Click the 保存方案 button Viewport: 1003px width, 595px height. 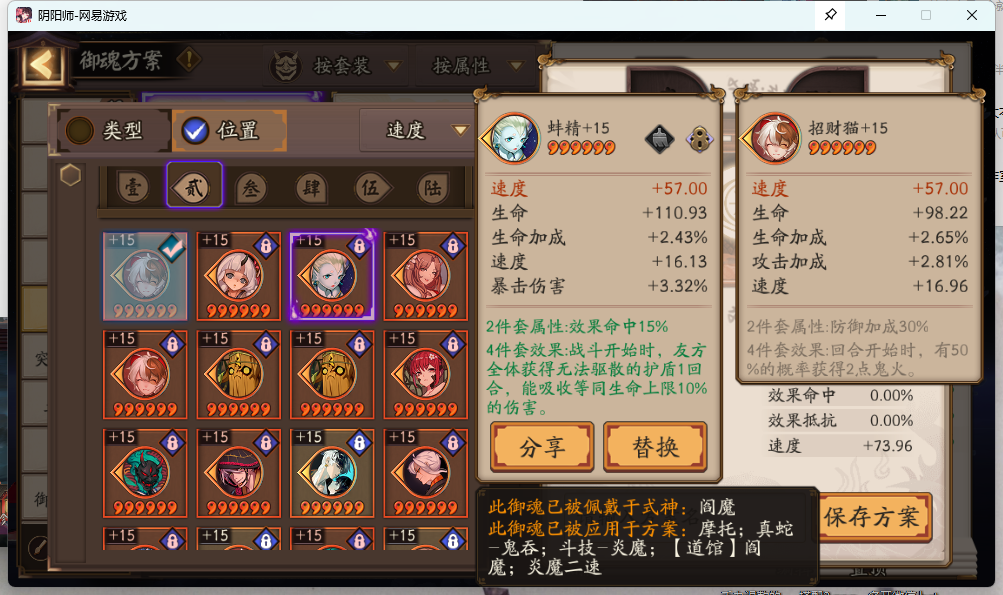point(872,517)
